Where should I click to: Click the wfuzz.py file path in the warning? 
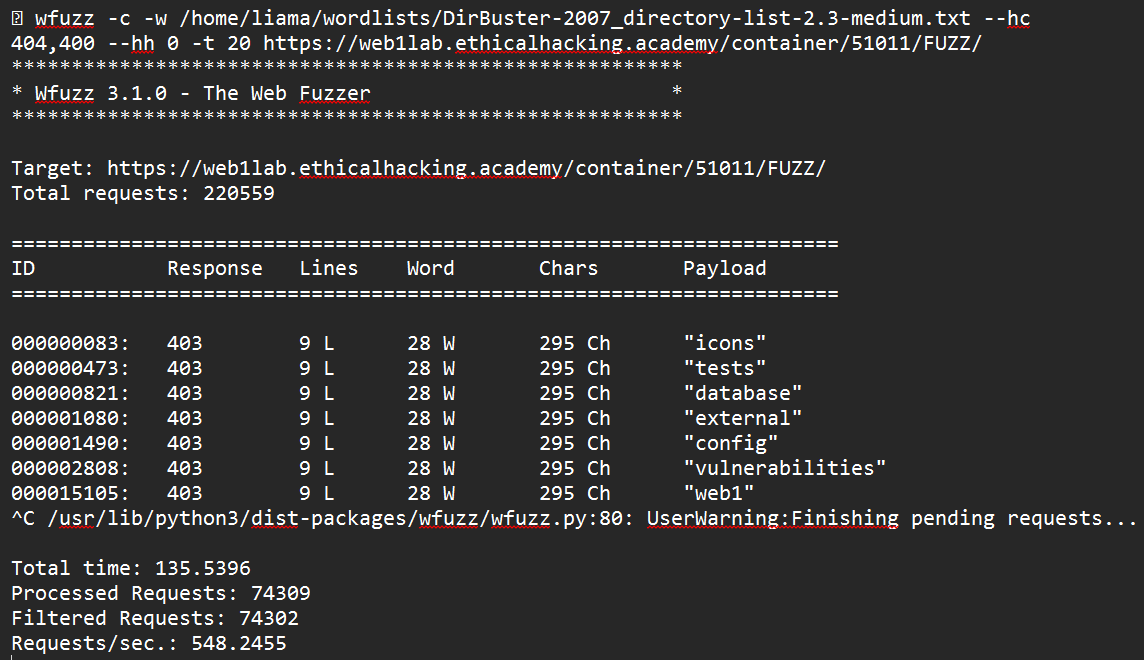tap(331, 518)
